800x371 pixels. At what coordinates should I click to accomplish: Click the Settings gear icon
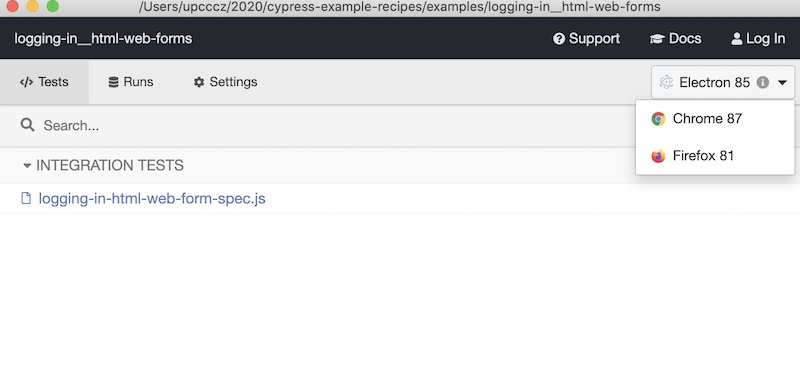(x=199, y=82)
